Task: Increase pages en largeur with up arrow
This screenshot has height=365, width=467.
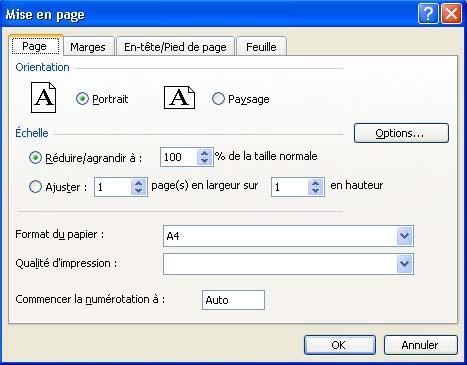Action: click(x=139, y=183)
